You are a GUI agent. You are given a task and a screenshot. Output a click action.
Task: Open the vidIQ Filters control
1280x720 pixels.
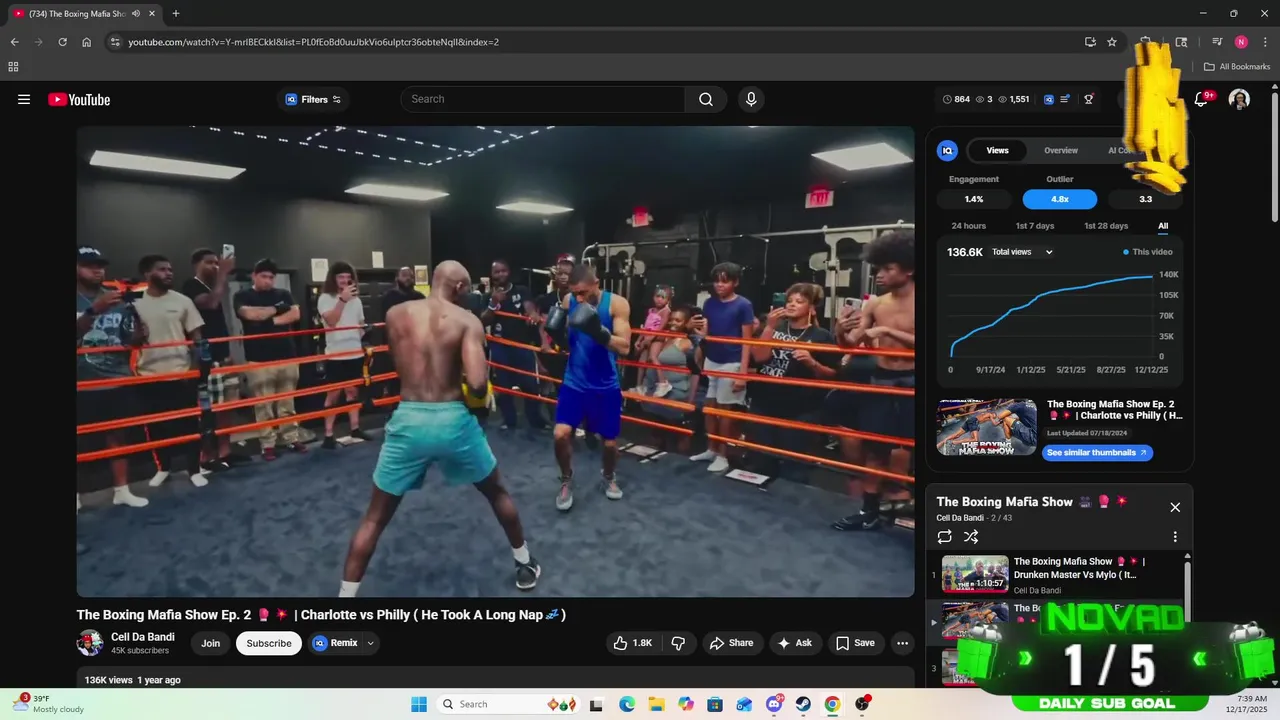click(x=313, y=99)
